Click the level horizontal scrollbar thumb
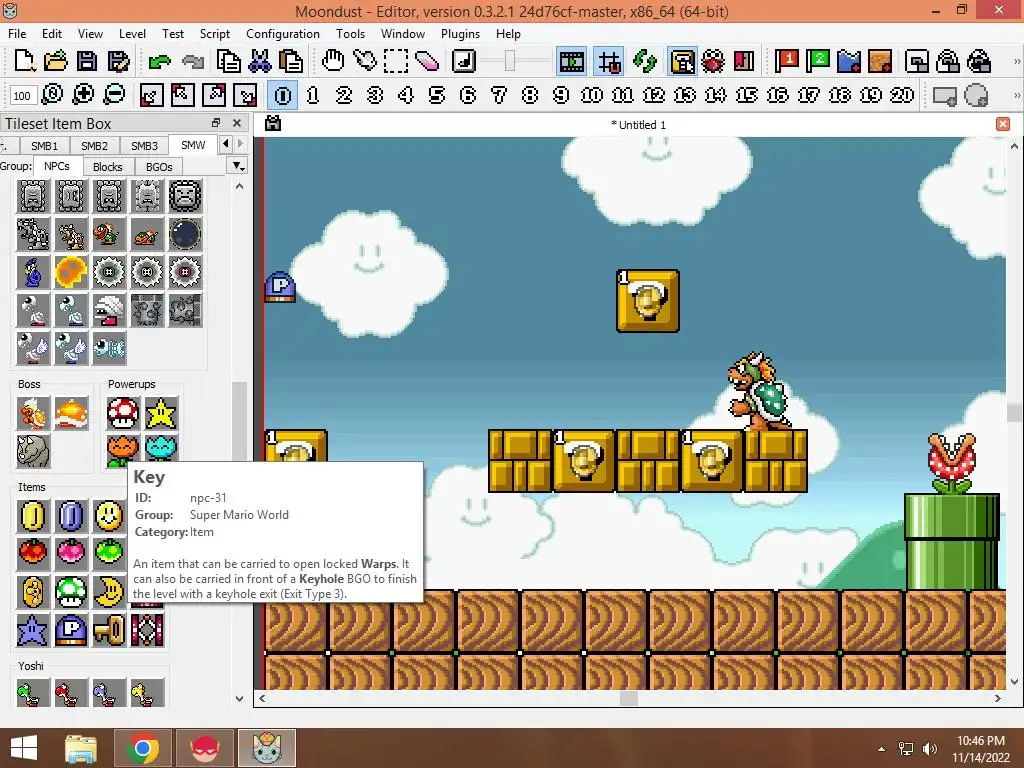 click(x=628, y=698)
